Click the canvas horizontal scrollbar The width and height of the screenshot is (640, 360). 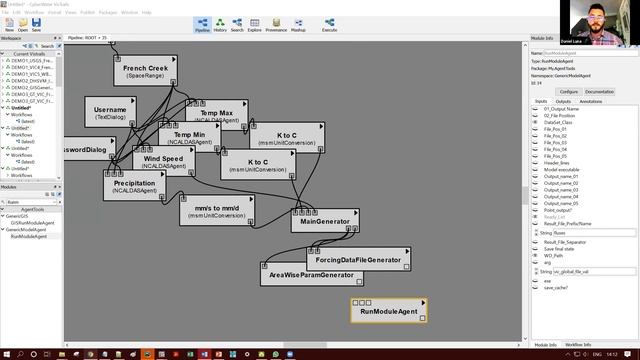[304, 345]
